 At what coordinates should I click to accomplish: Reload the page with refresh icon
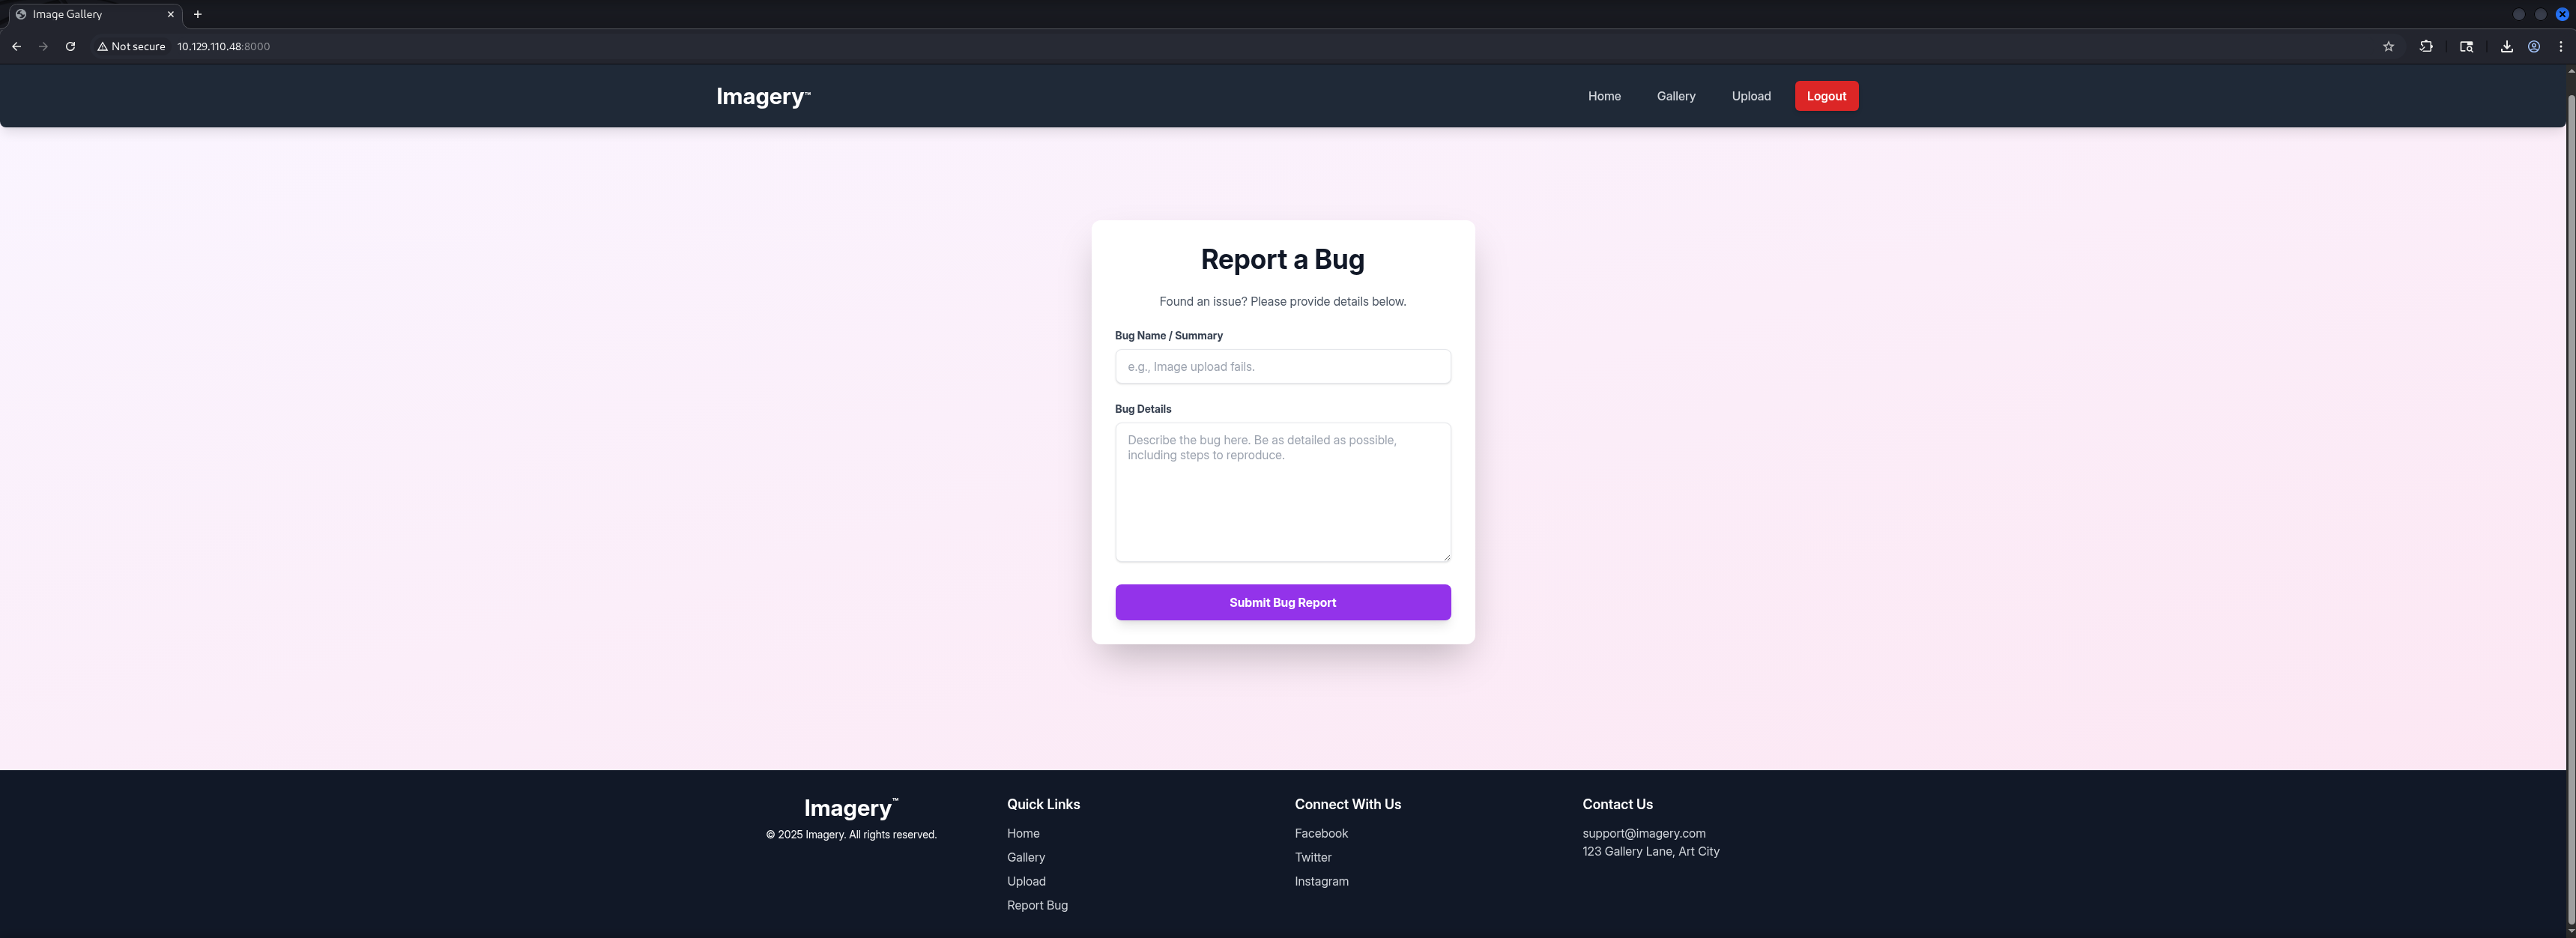click(70, 46)
